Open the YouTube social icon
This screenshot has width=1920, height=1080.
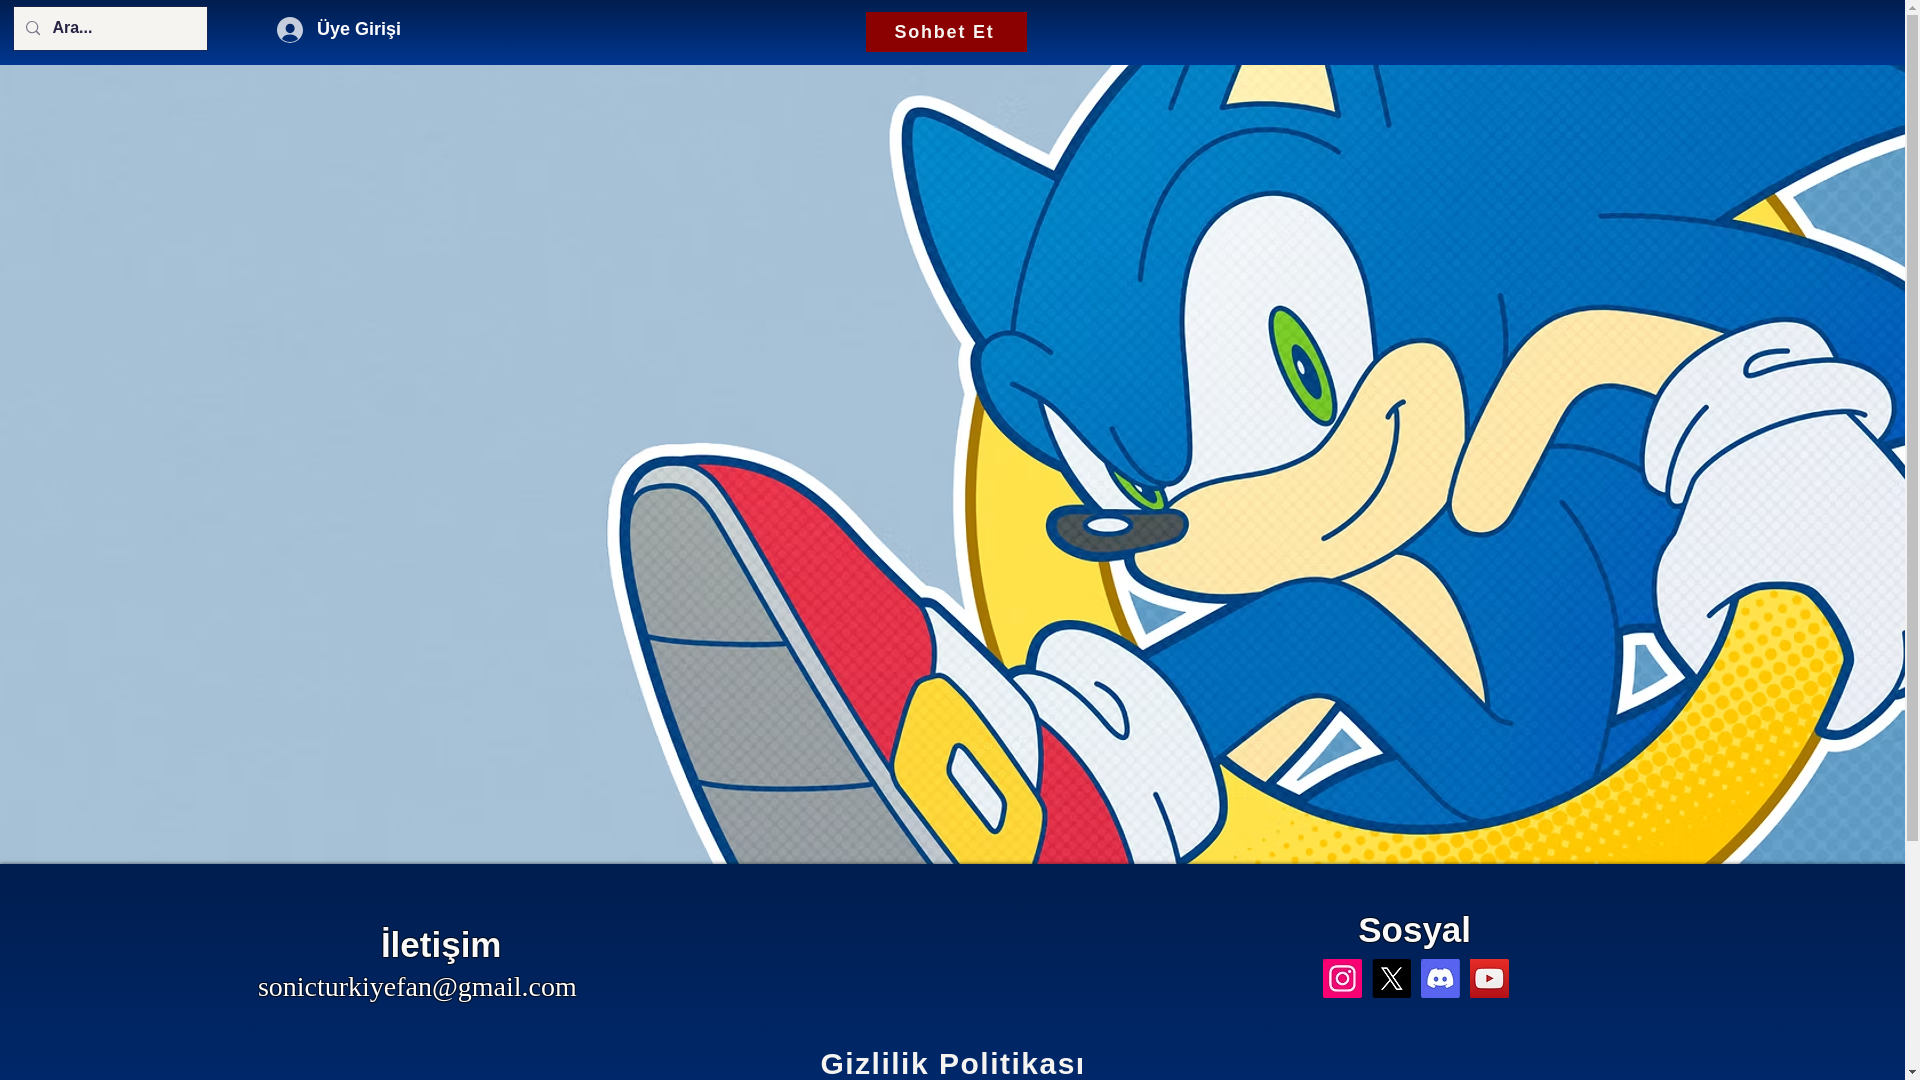click(x=1489, y=978)
